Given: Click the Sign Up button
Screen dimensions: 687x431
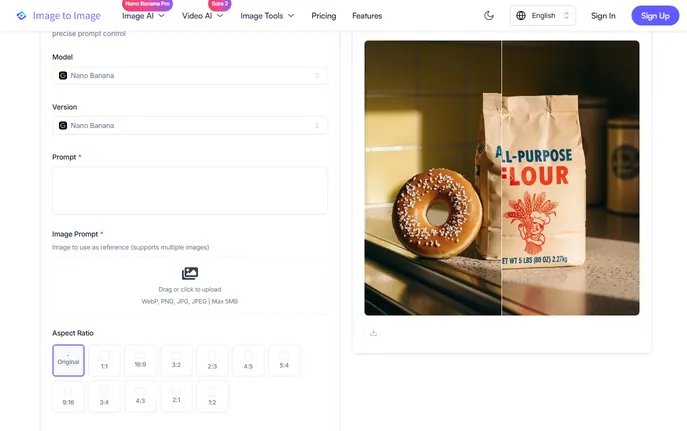Looking at the screenshot, I should coord(655,16).
